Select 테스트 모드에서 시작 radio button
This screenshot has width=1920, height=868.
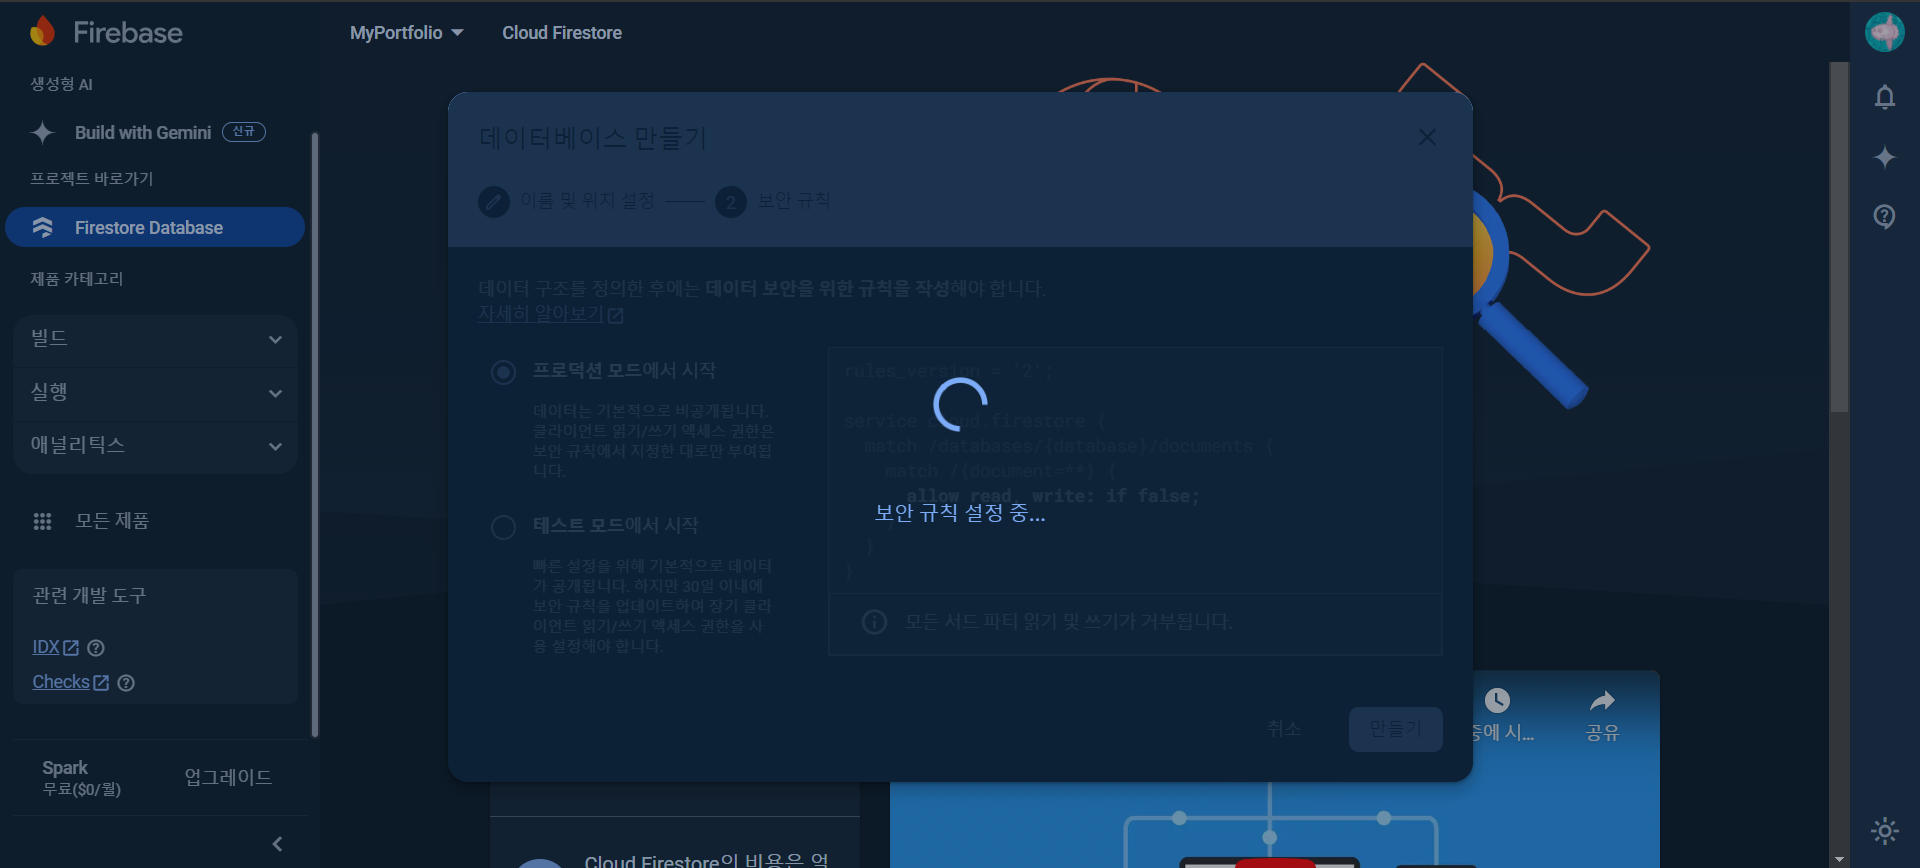tap(503, 527)
